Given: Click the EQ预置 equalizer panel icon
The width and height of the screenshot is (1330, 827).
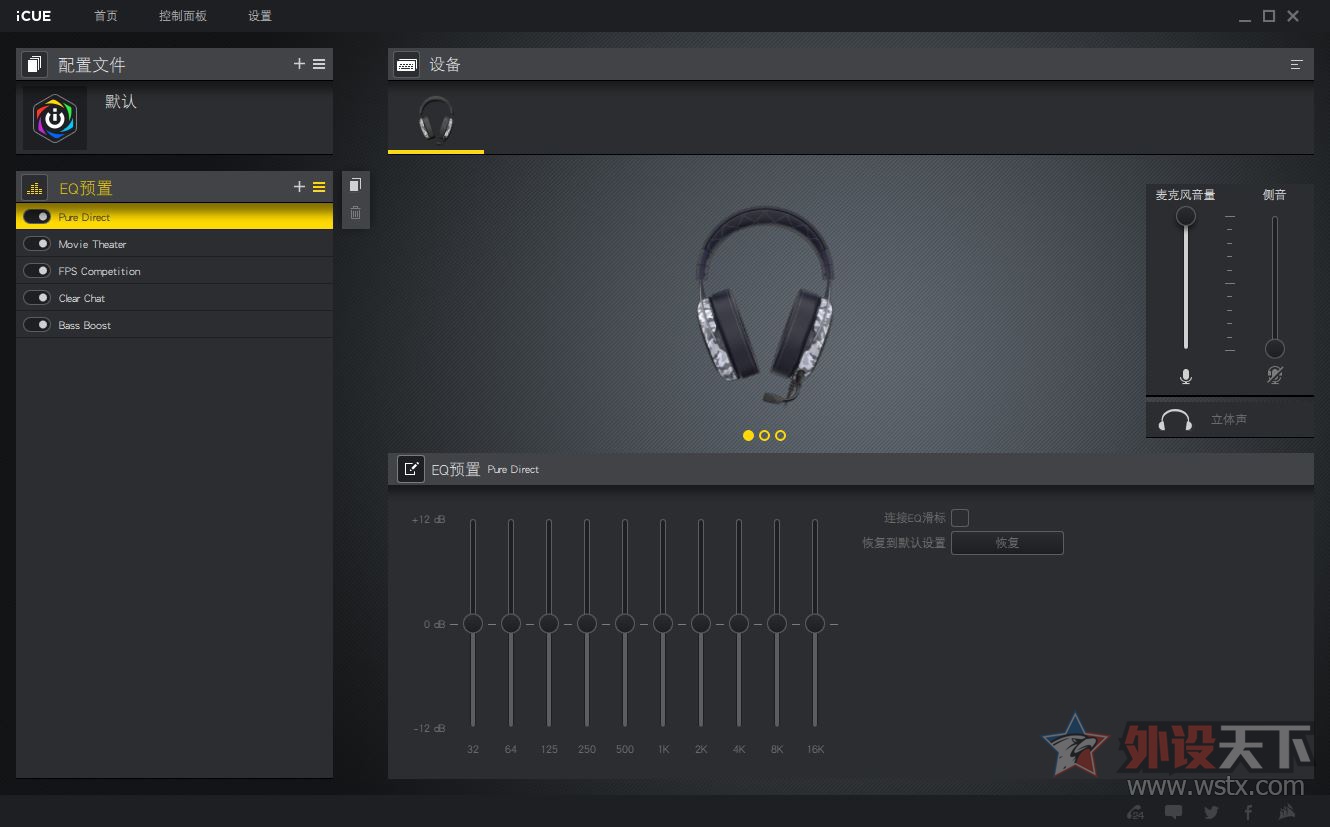Looking at the screenshot, I should (34, 188).
